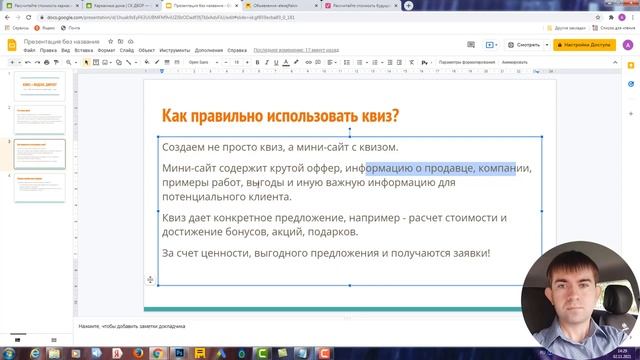Open the Формат menu
The height and width of the screenshot is (360, 640).
107,50
